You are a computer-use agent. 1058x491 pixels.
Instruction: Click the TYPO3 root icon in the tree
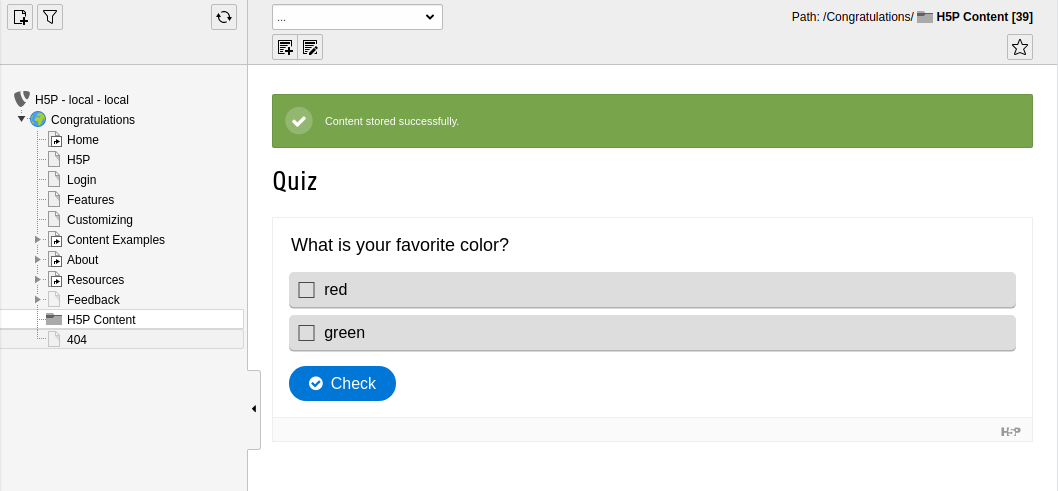(x=22, y=99)
